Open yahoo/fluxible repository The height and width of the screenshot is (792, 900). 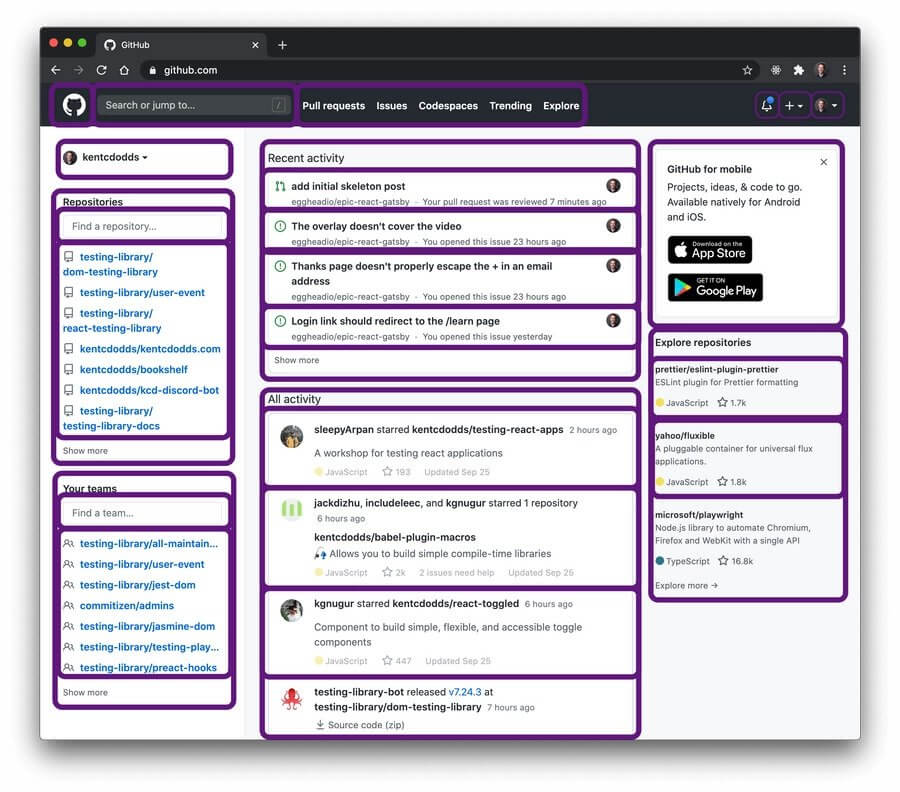pyautogui.click(x=685, y=436)
